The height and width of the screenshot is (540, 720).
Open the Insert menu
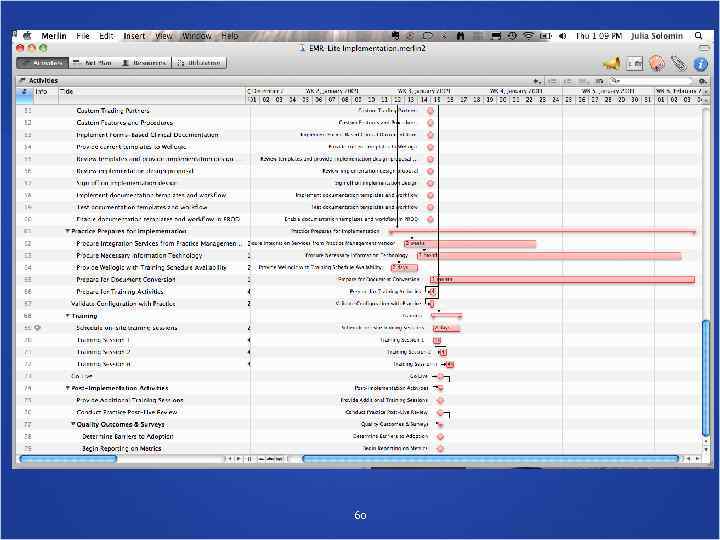click(134, 36)
